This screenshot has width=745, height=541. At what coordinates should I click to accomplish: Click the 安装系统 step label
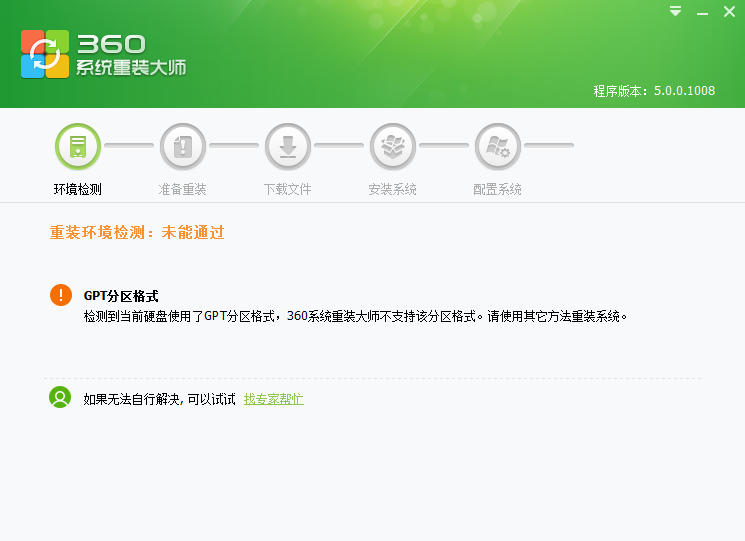(392, 190)
